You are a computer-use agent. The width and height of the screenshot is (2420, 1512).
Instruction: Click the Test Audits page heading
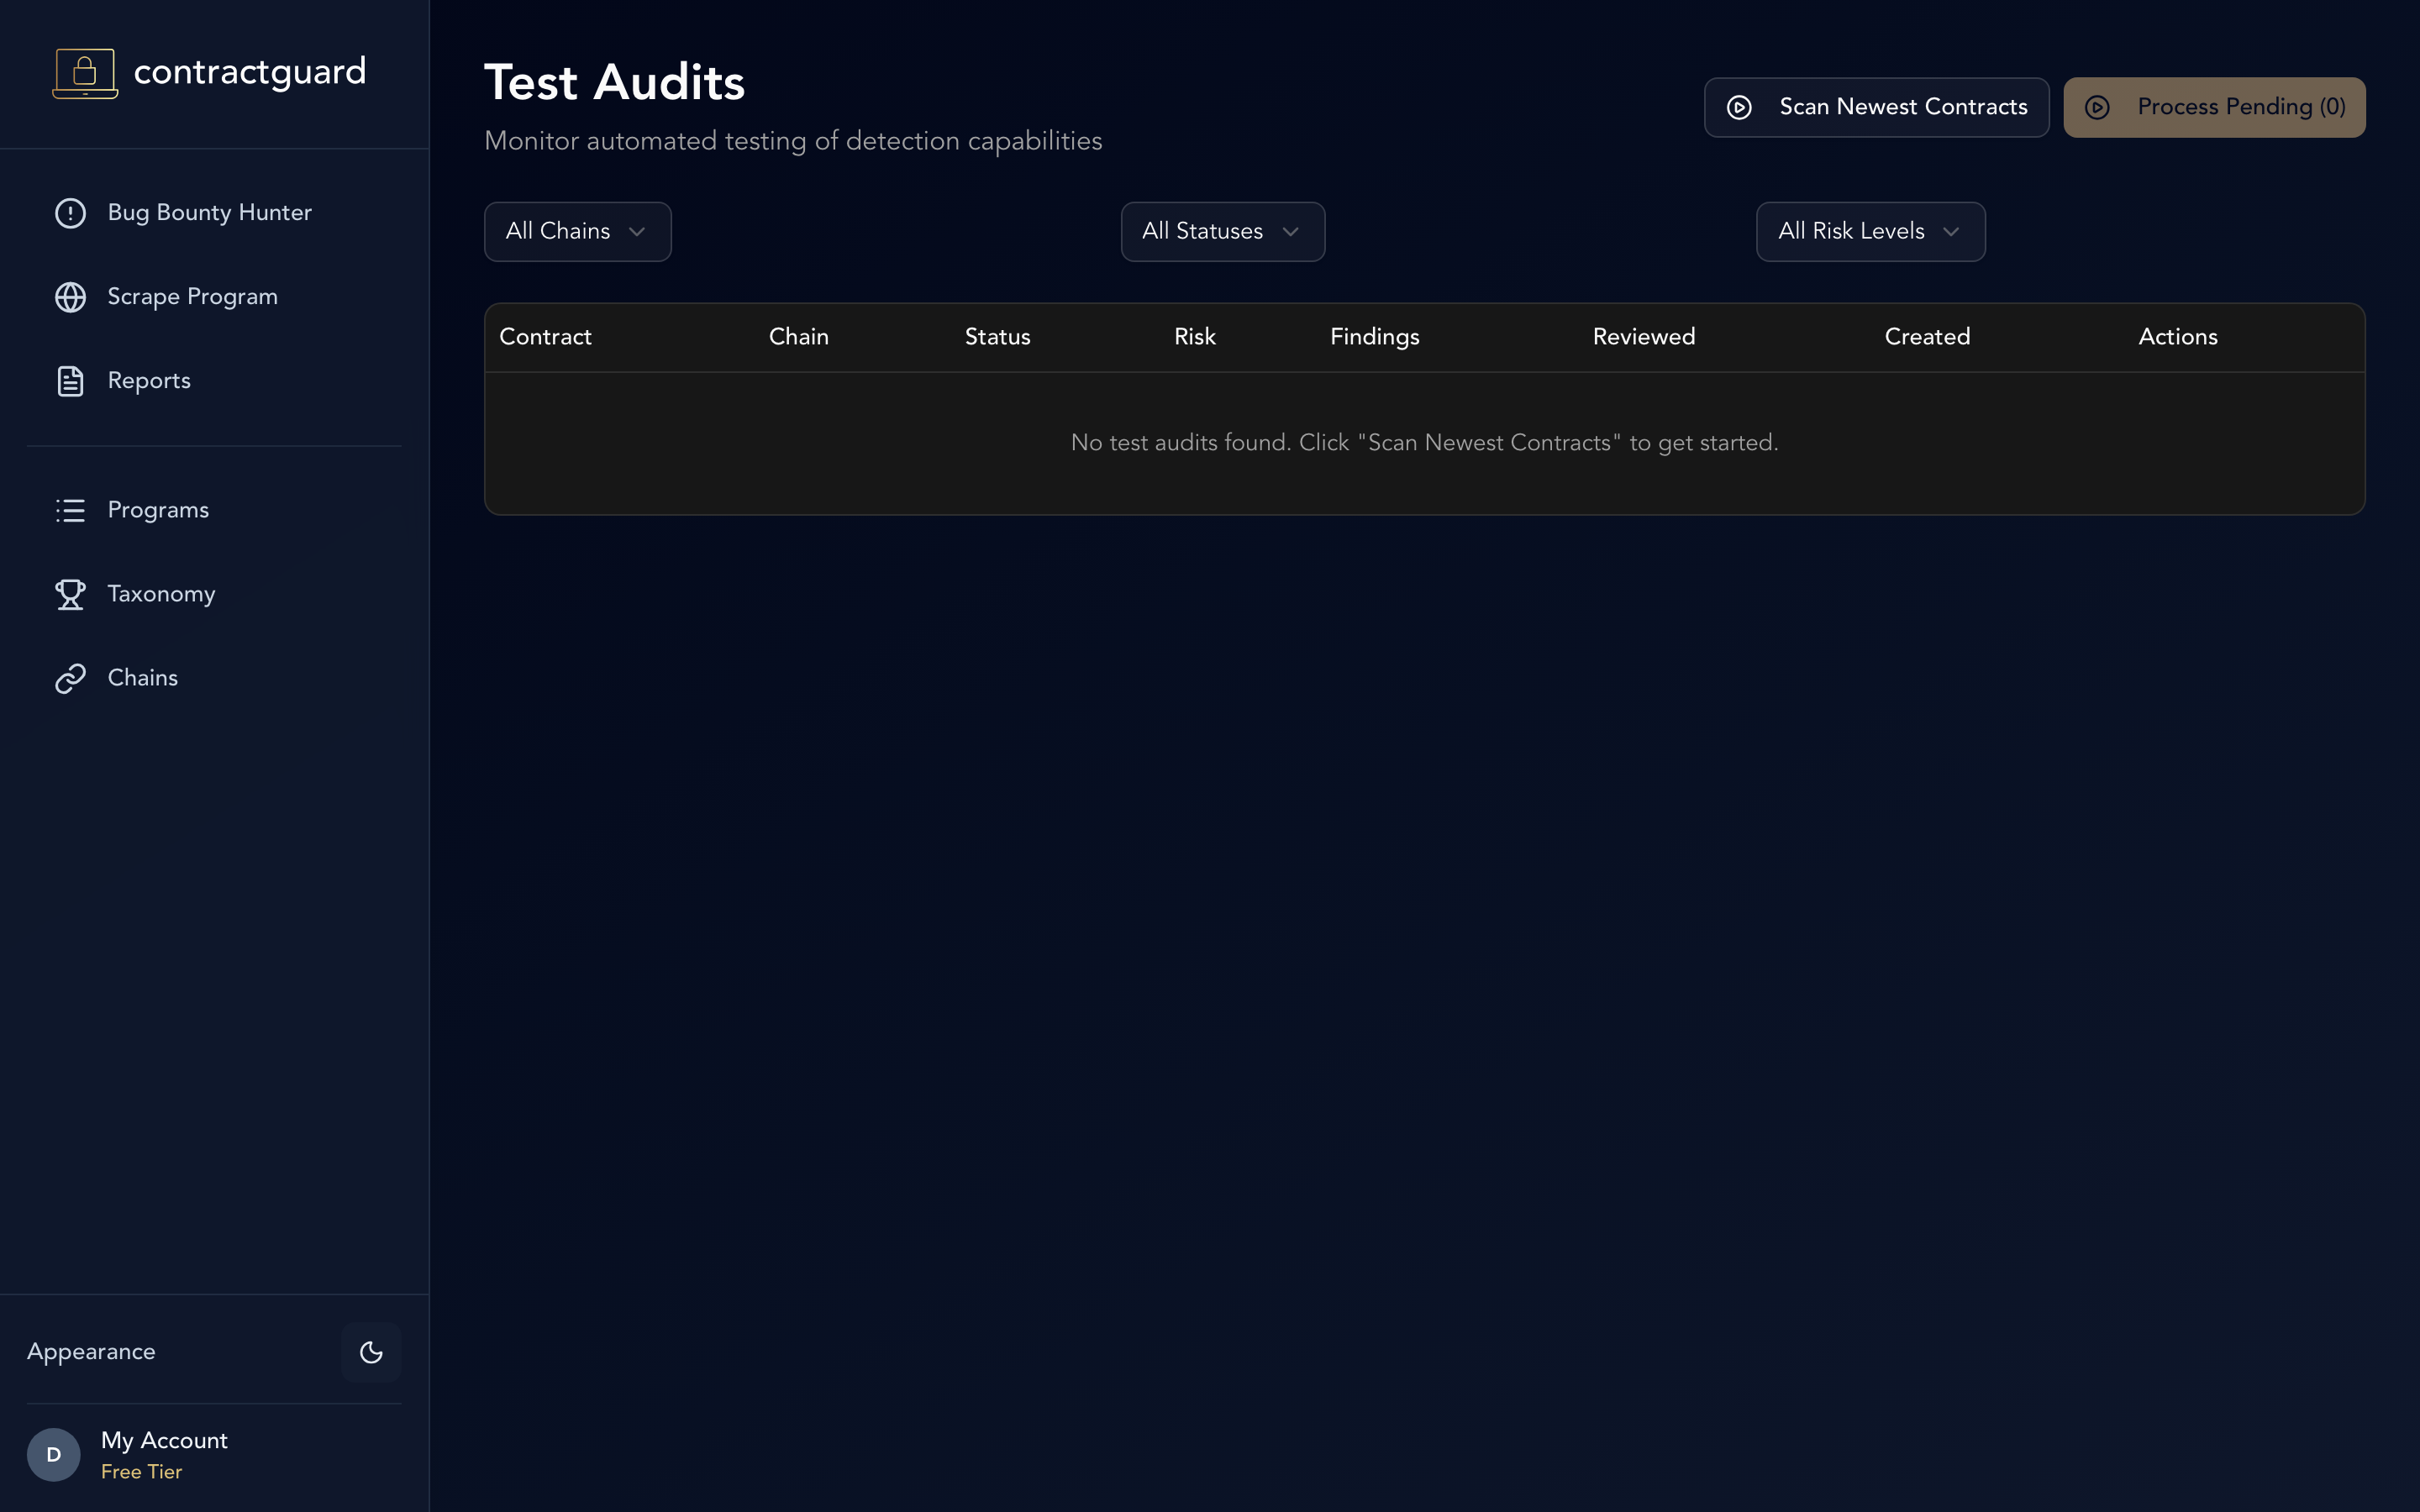coord(615,82)
